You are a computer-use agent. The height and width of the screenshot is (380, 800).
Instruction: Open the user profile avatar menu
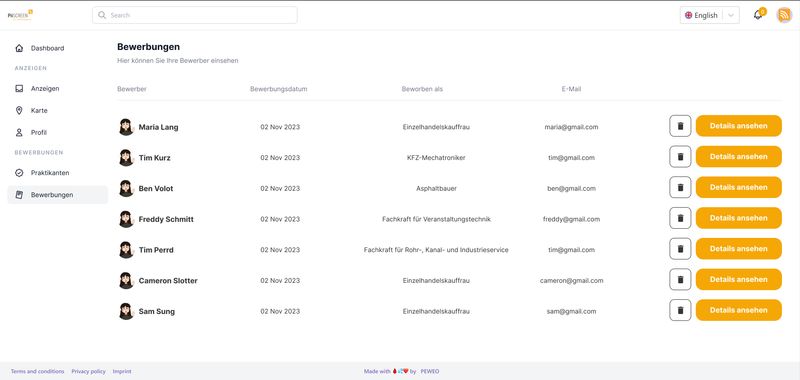click(x=784, y=15)
